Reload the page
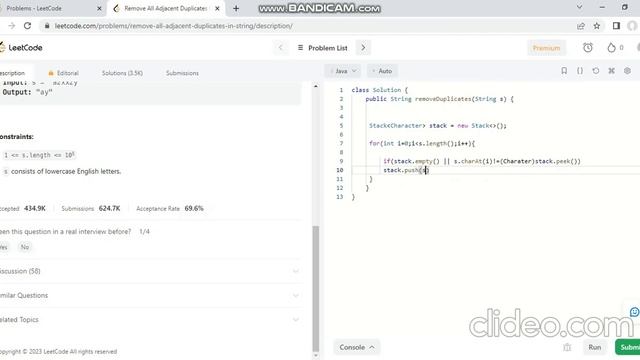The image size is (640, 360). (27, 26)
